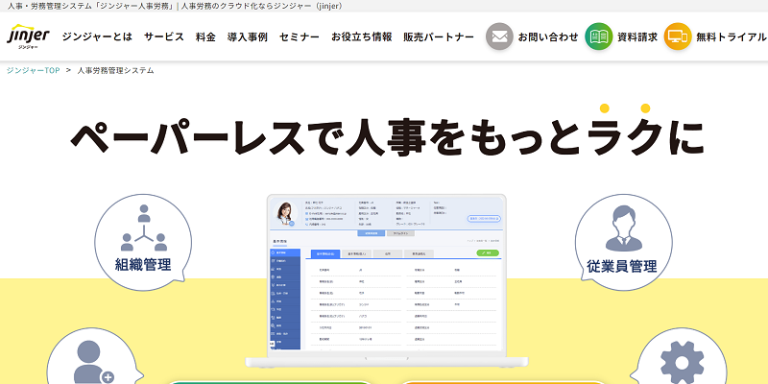This screenshot has width=768, height=384.
Task: Click the 資料請求 link
Action: click(x=637, y=37)
